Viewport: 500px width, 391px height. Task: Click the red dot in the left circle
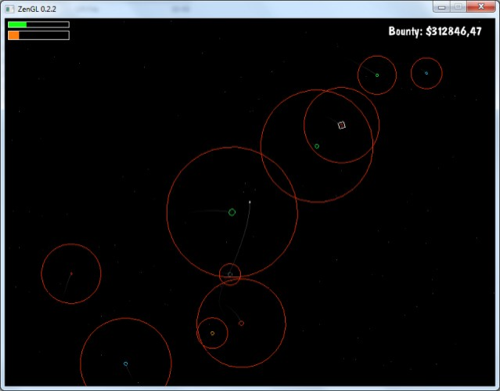[x=71, y=274]
